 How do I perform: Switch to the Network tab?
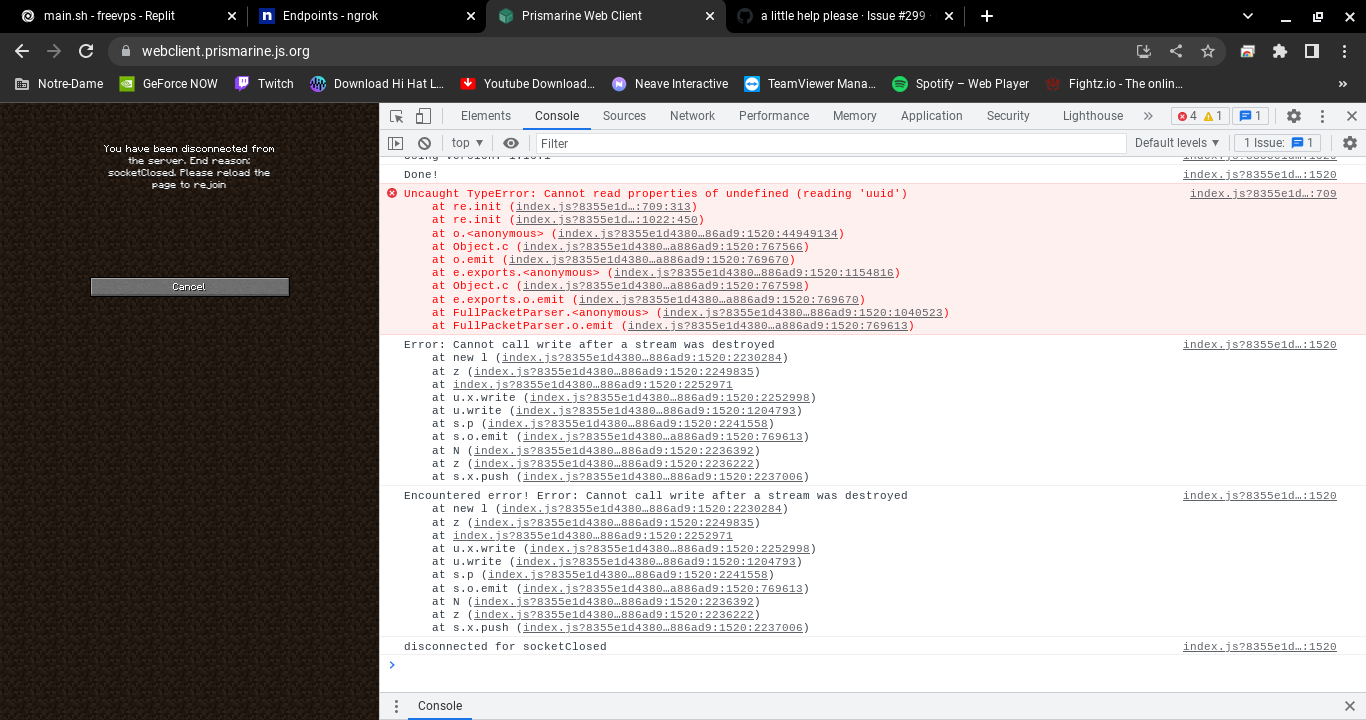[x=692, y=115]
